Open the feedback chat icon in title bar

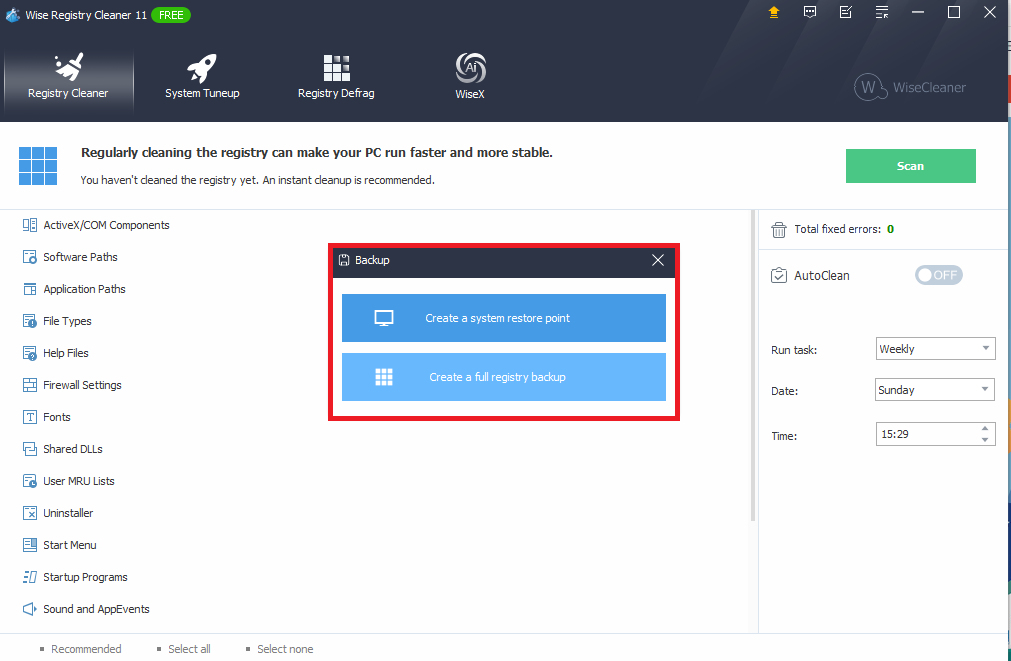click(x=810, y=12)
